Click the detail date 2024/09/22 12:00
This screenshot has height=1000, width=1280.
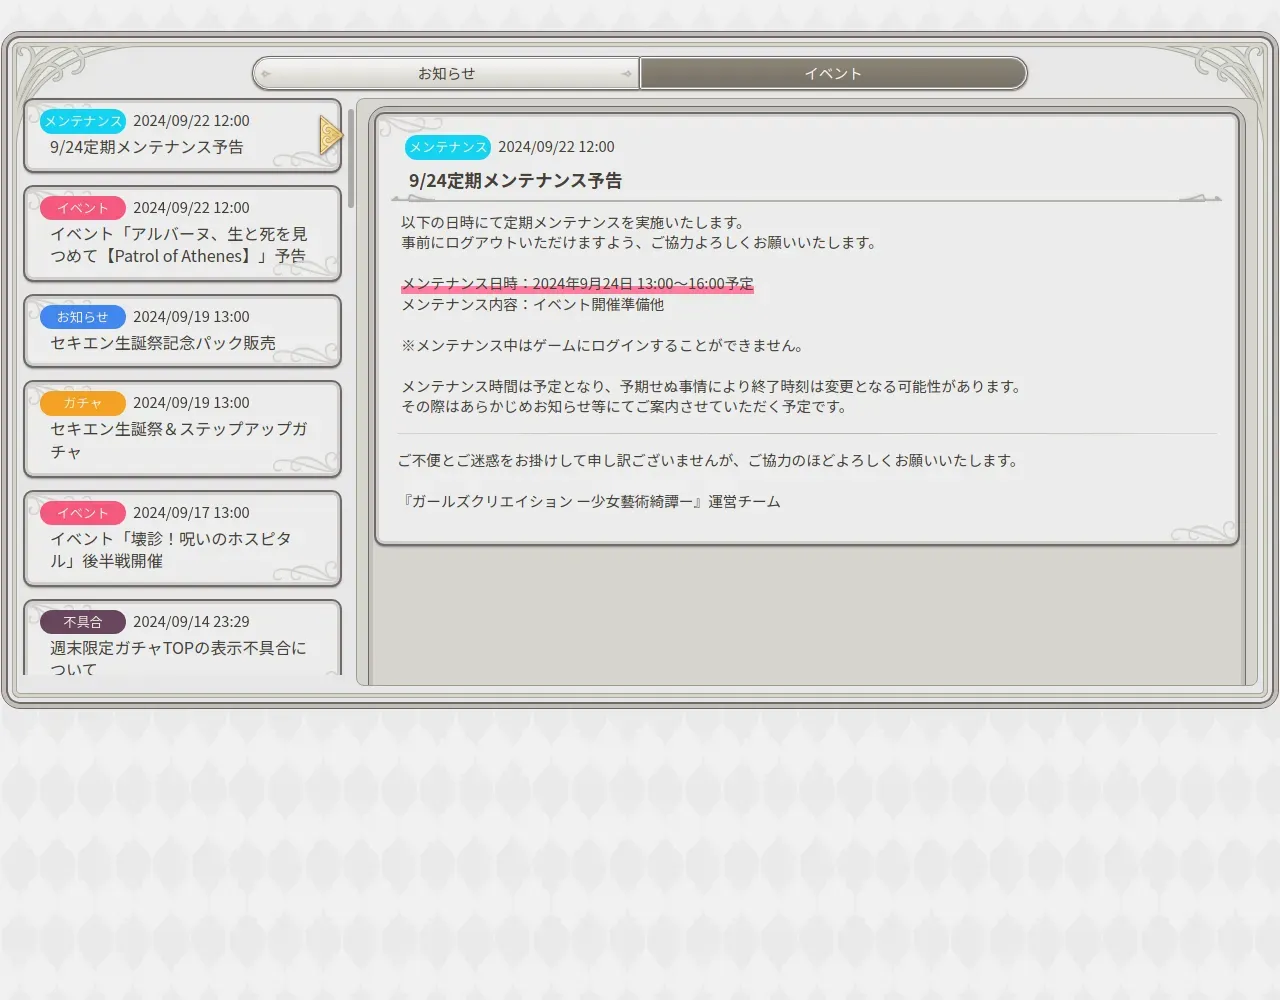(x=556, y=147)
